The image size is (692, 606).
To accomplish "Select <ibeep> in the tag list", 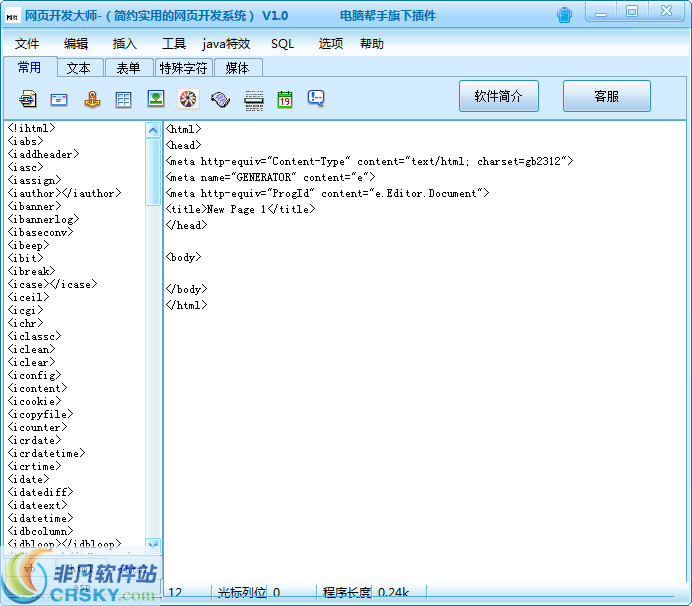I will [x=28, y=245].
